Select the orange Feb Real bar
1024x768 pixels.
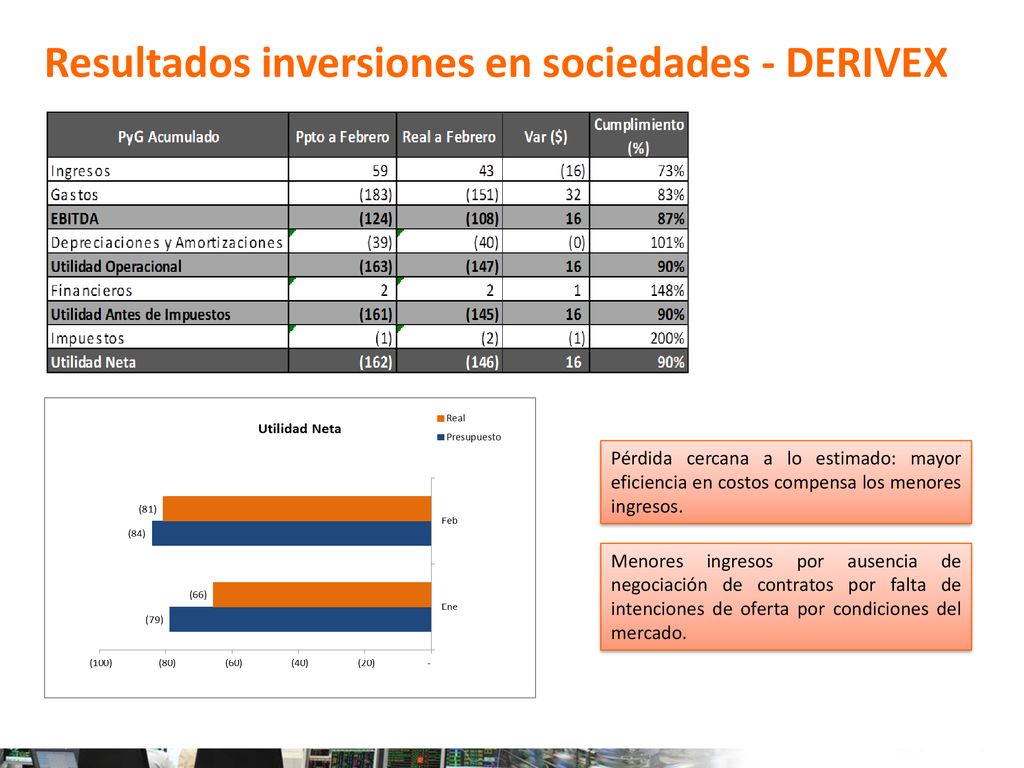click(297, 509)
